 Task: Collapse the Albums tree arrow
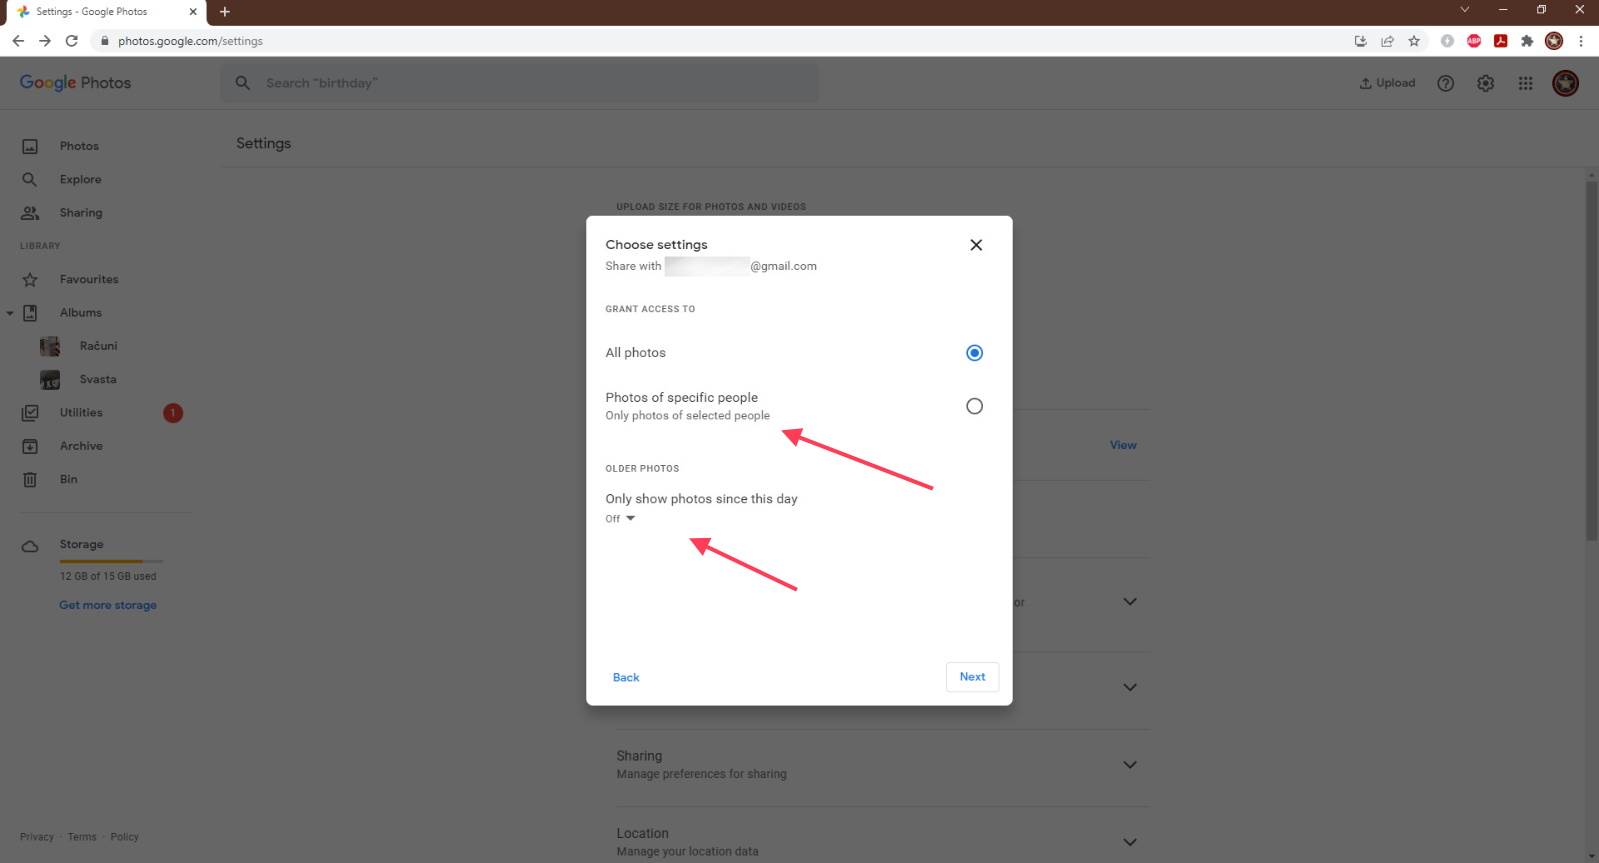(10, 313)
